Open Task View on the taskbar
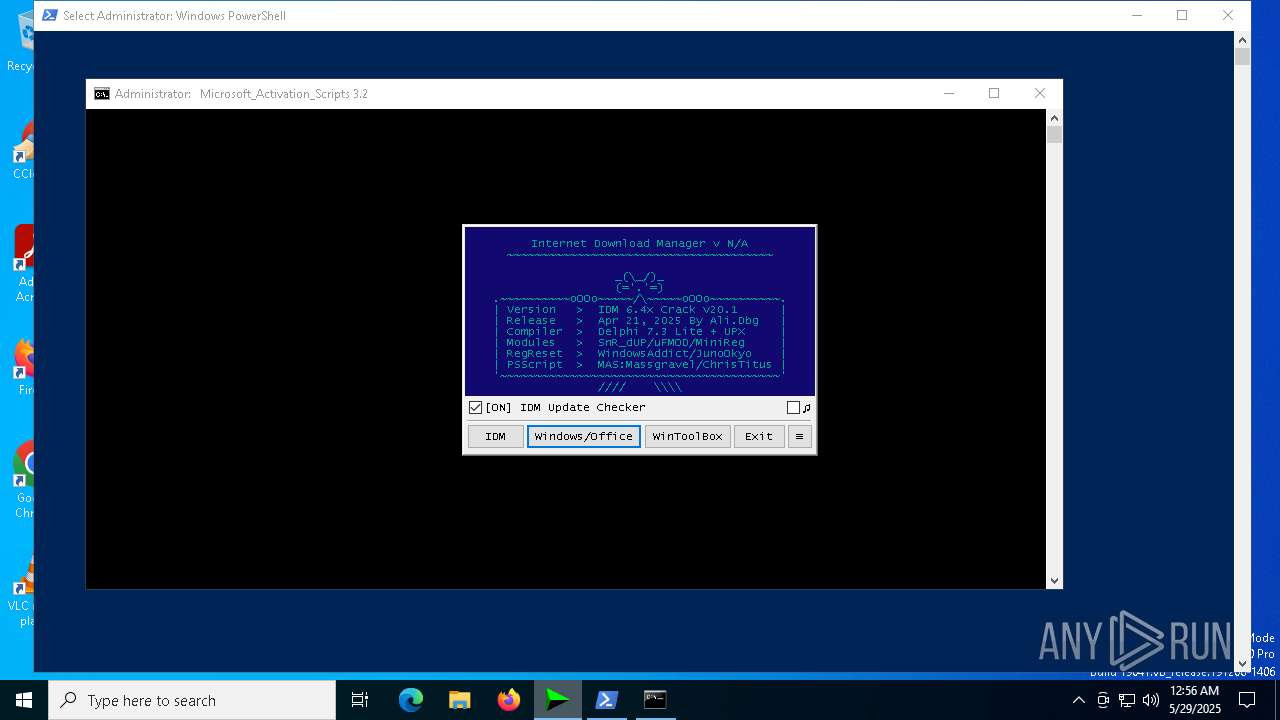The width and height of the screenshot is (1280, 720). (360, 700)
